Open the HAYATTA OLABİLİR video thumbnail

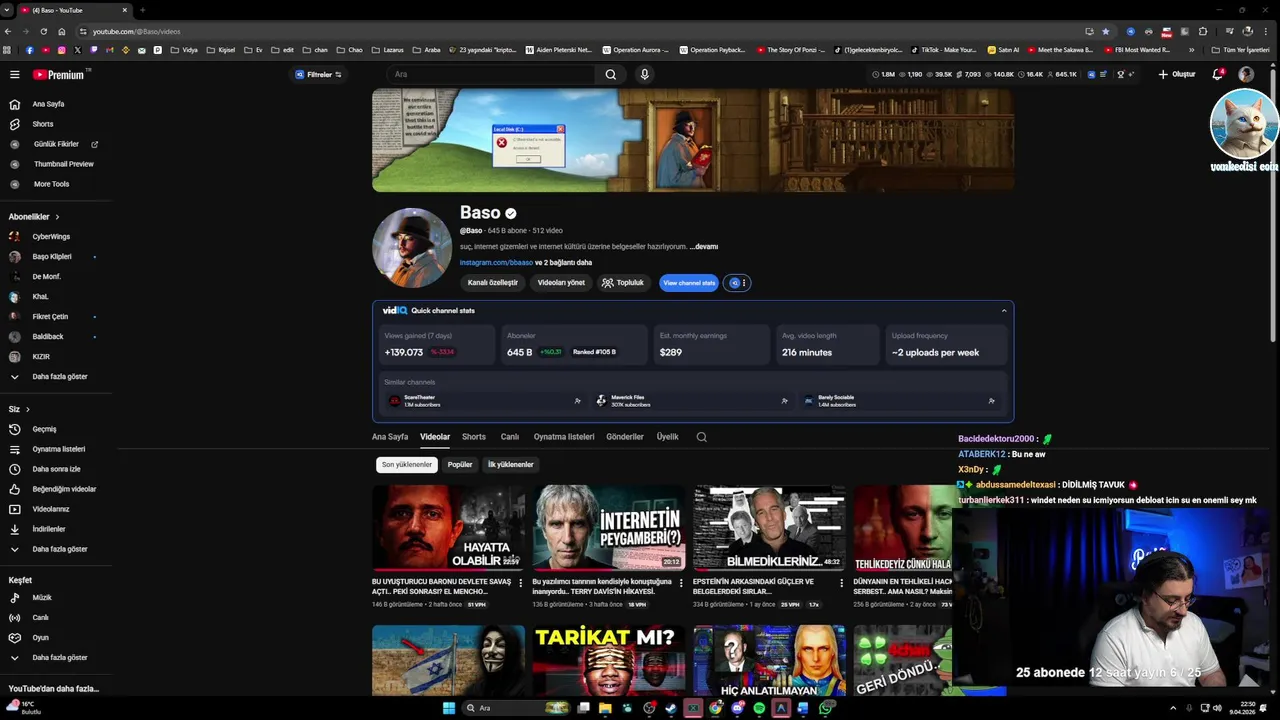tap(448, 528)
